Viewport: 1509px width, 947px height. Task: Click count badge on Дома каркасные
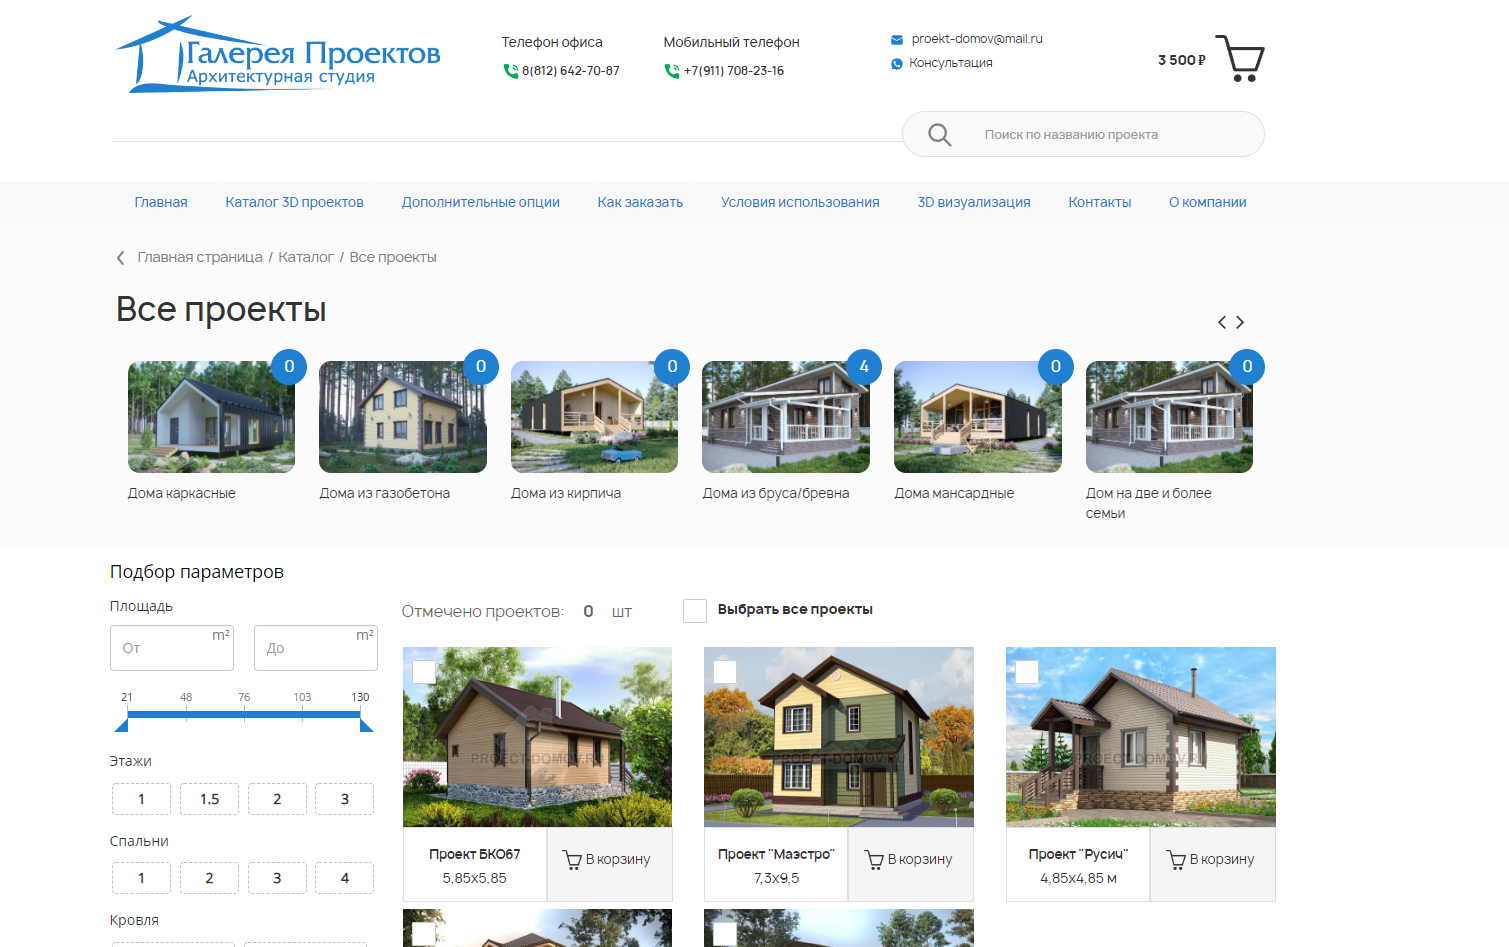coord(289,367)
